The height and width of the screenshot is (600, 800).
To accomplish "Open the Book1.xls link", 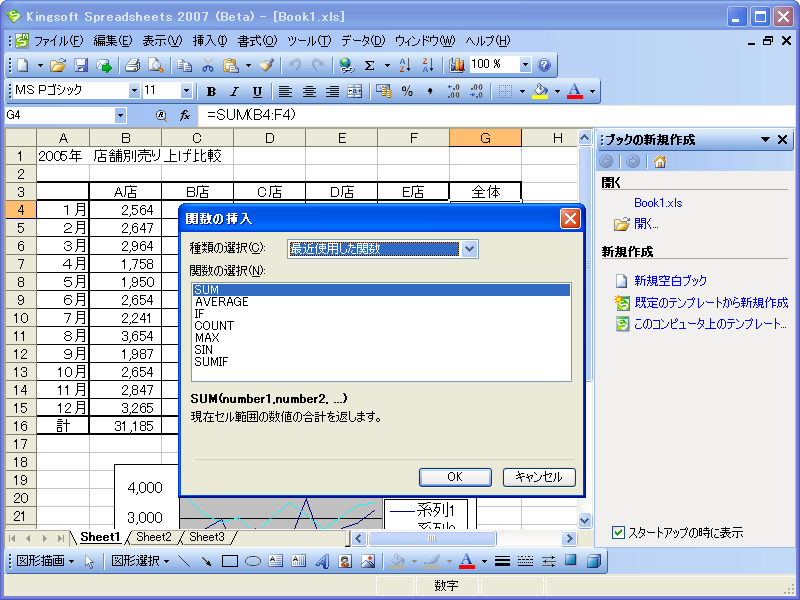I will coord(658,203).
